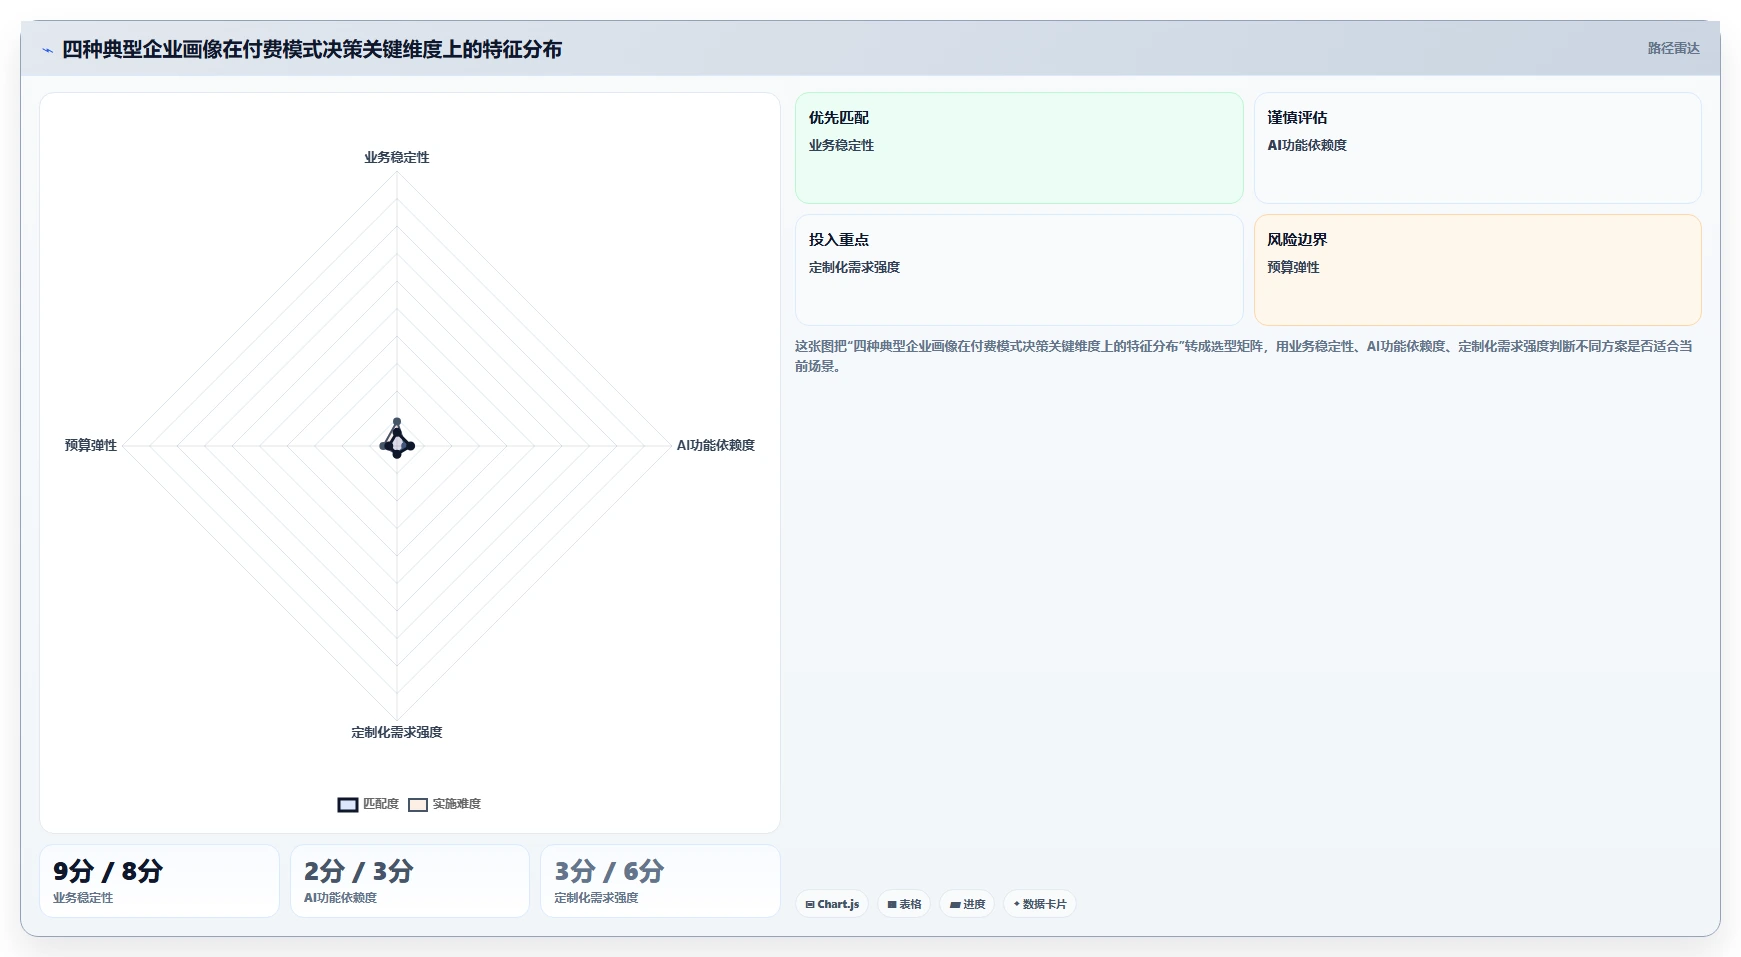Open the 投入重点 card

coord(1019,270)
